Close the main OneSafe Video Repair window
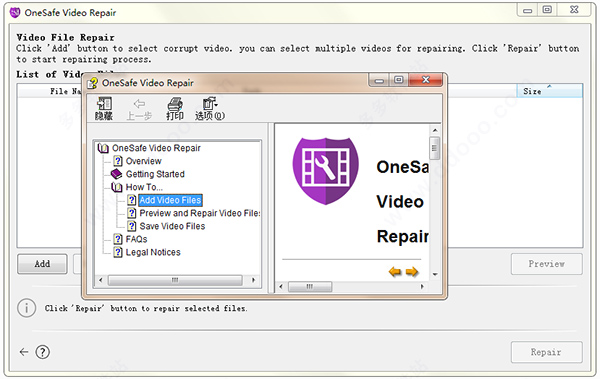The height and width of the screenshot is (379, 600). click(x=574, y=10)
